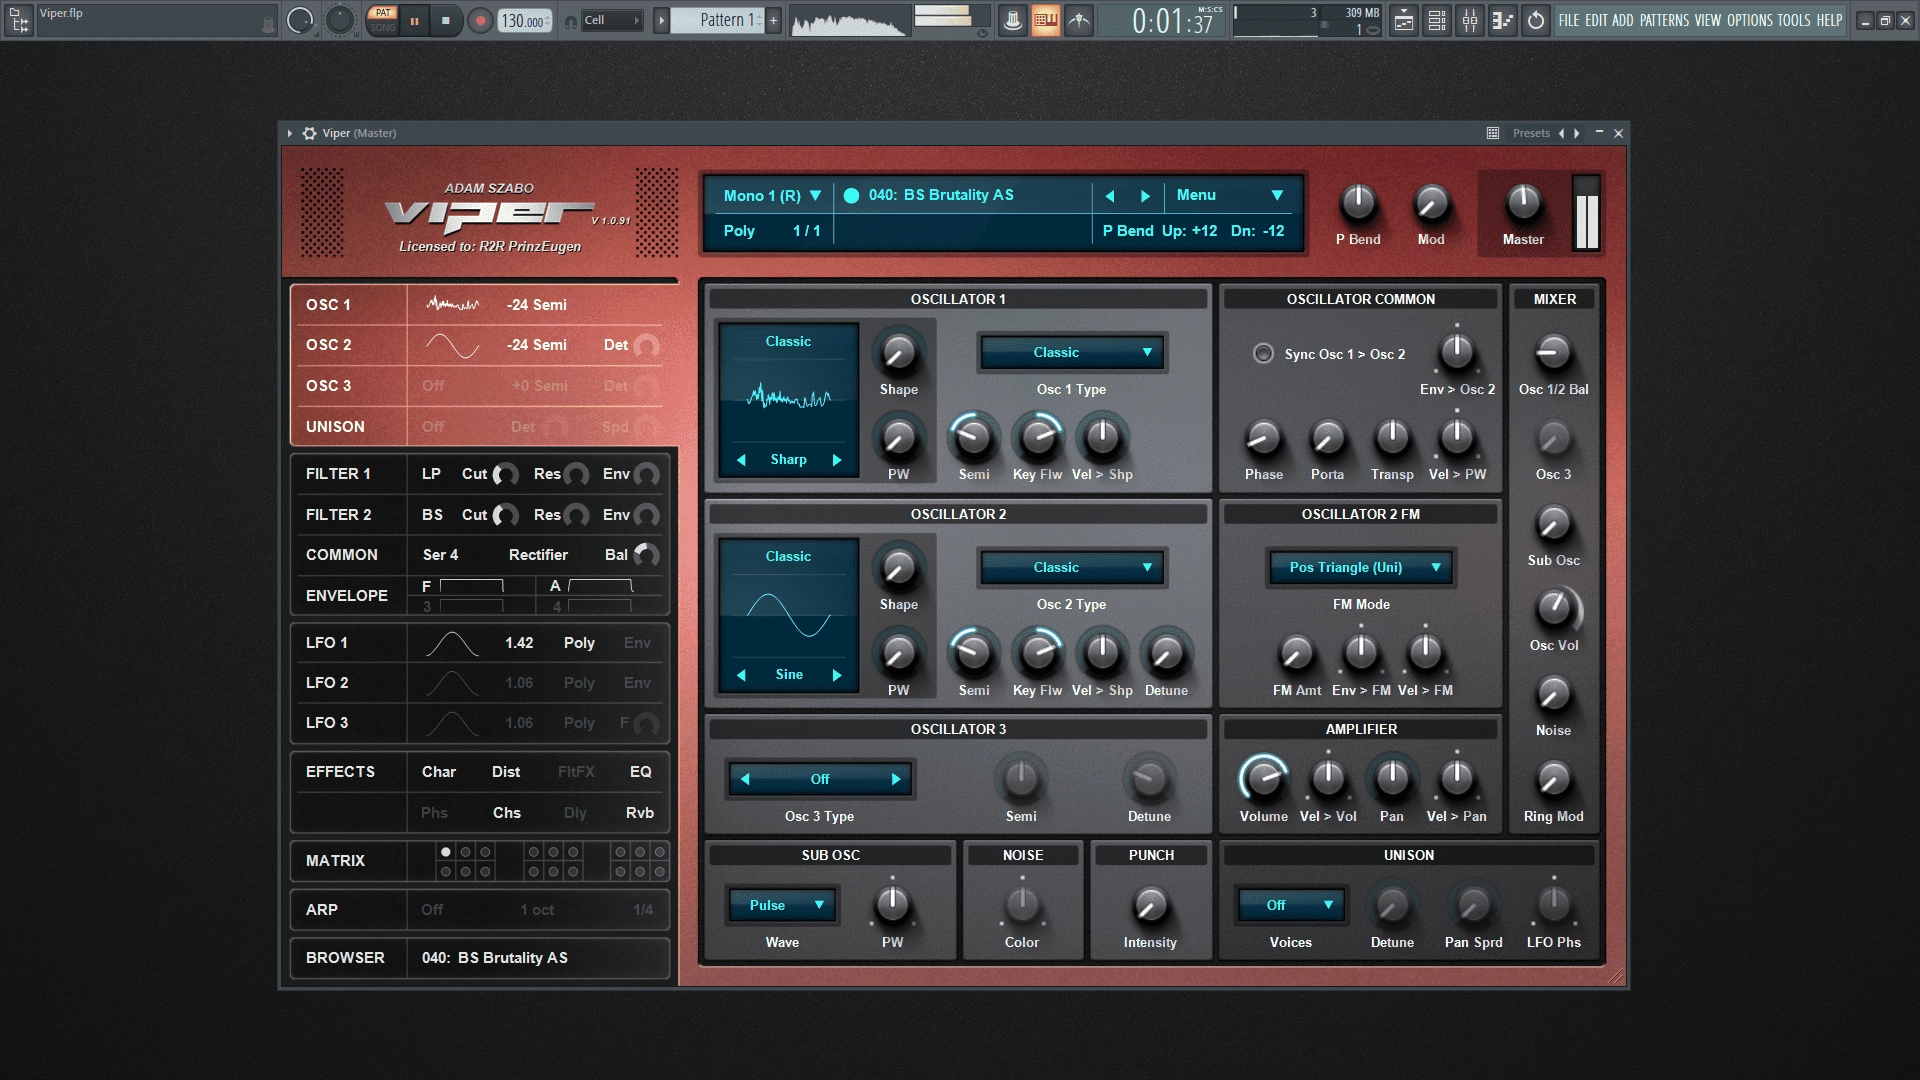The height and width of the screenshot is (1080, 1920).
Task: Open the FILE menu
Action: (1569, 20)
